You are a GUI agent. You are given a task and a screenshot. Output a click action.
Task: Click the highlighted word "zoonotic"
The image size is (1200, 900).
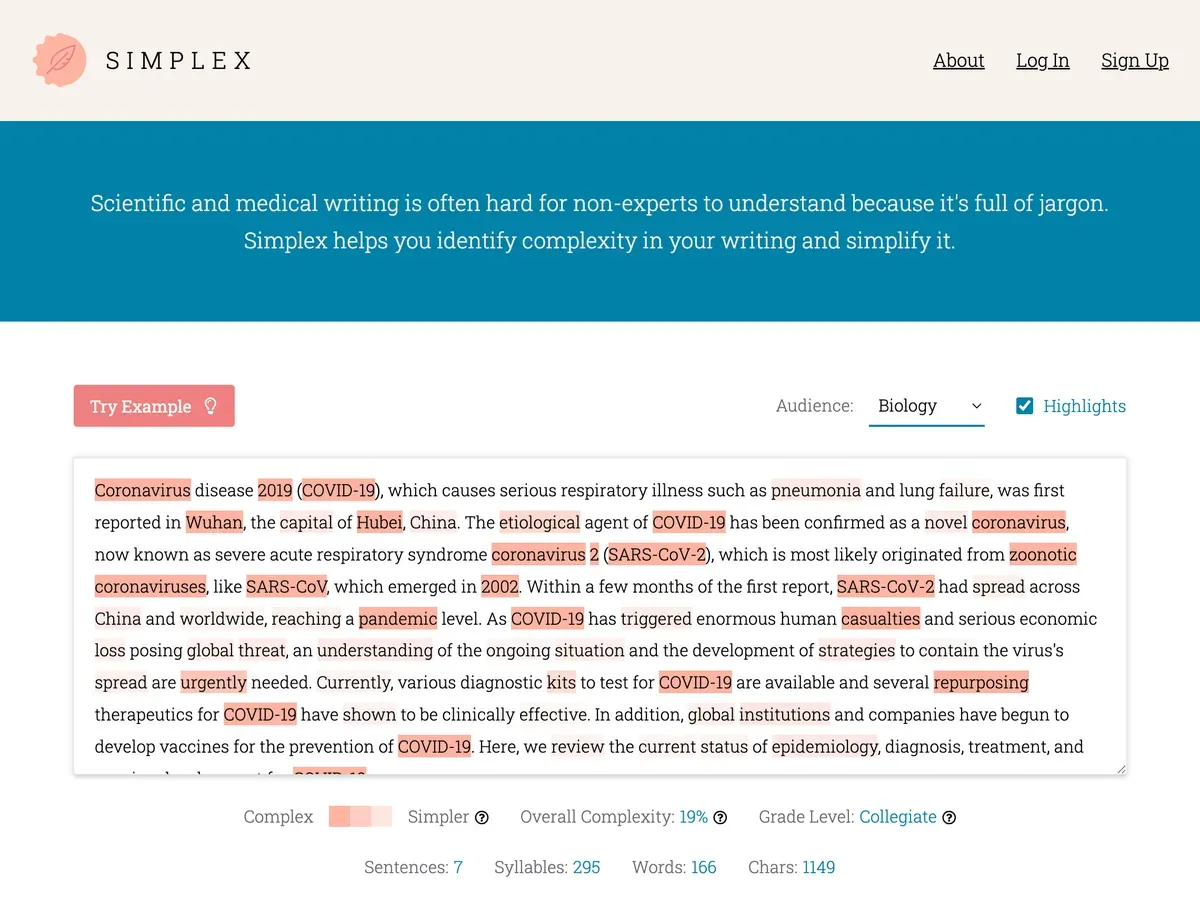[1043, 554]
